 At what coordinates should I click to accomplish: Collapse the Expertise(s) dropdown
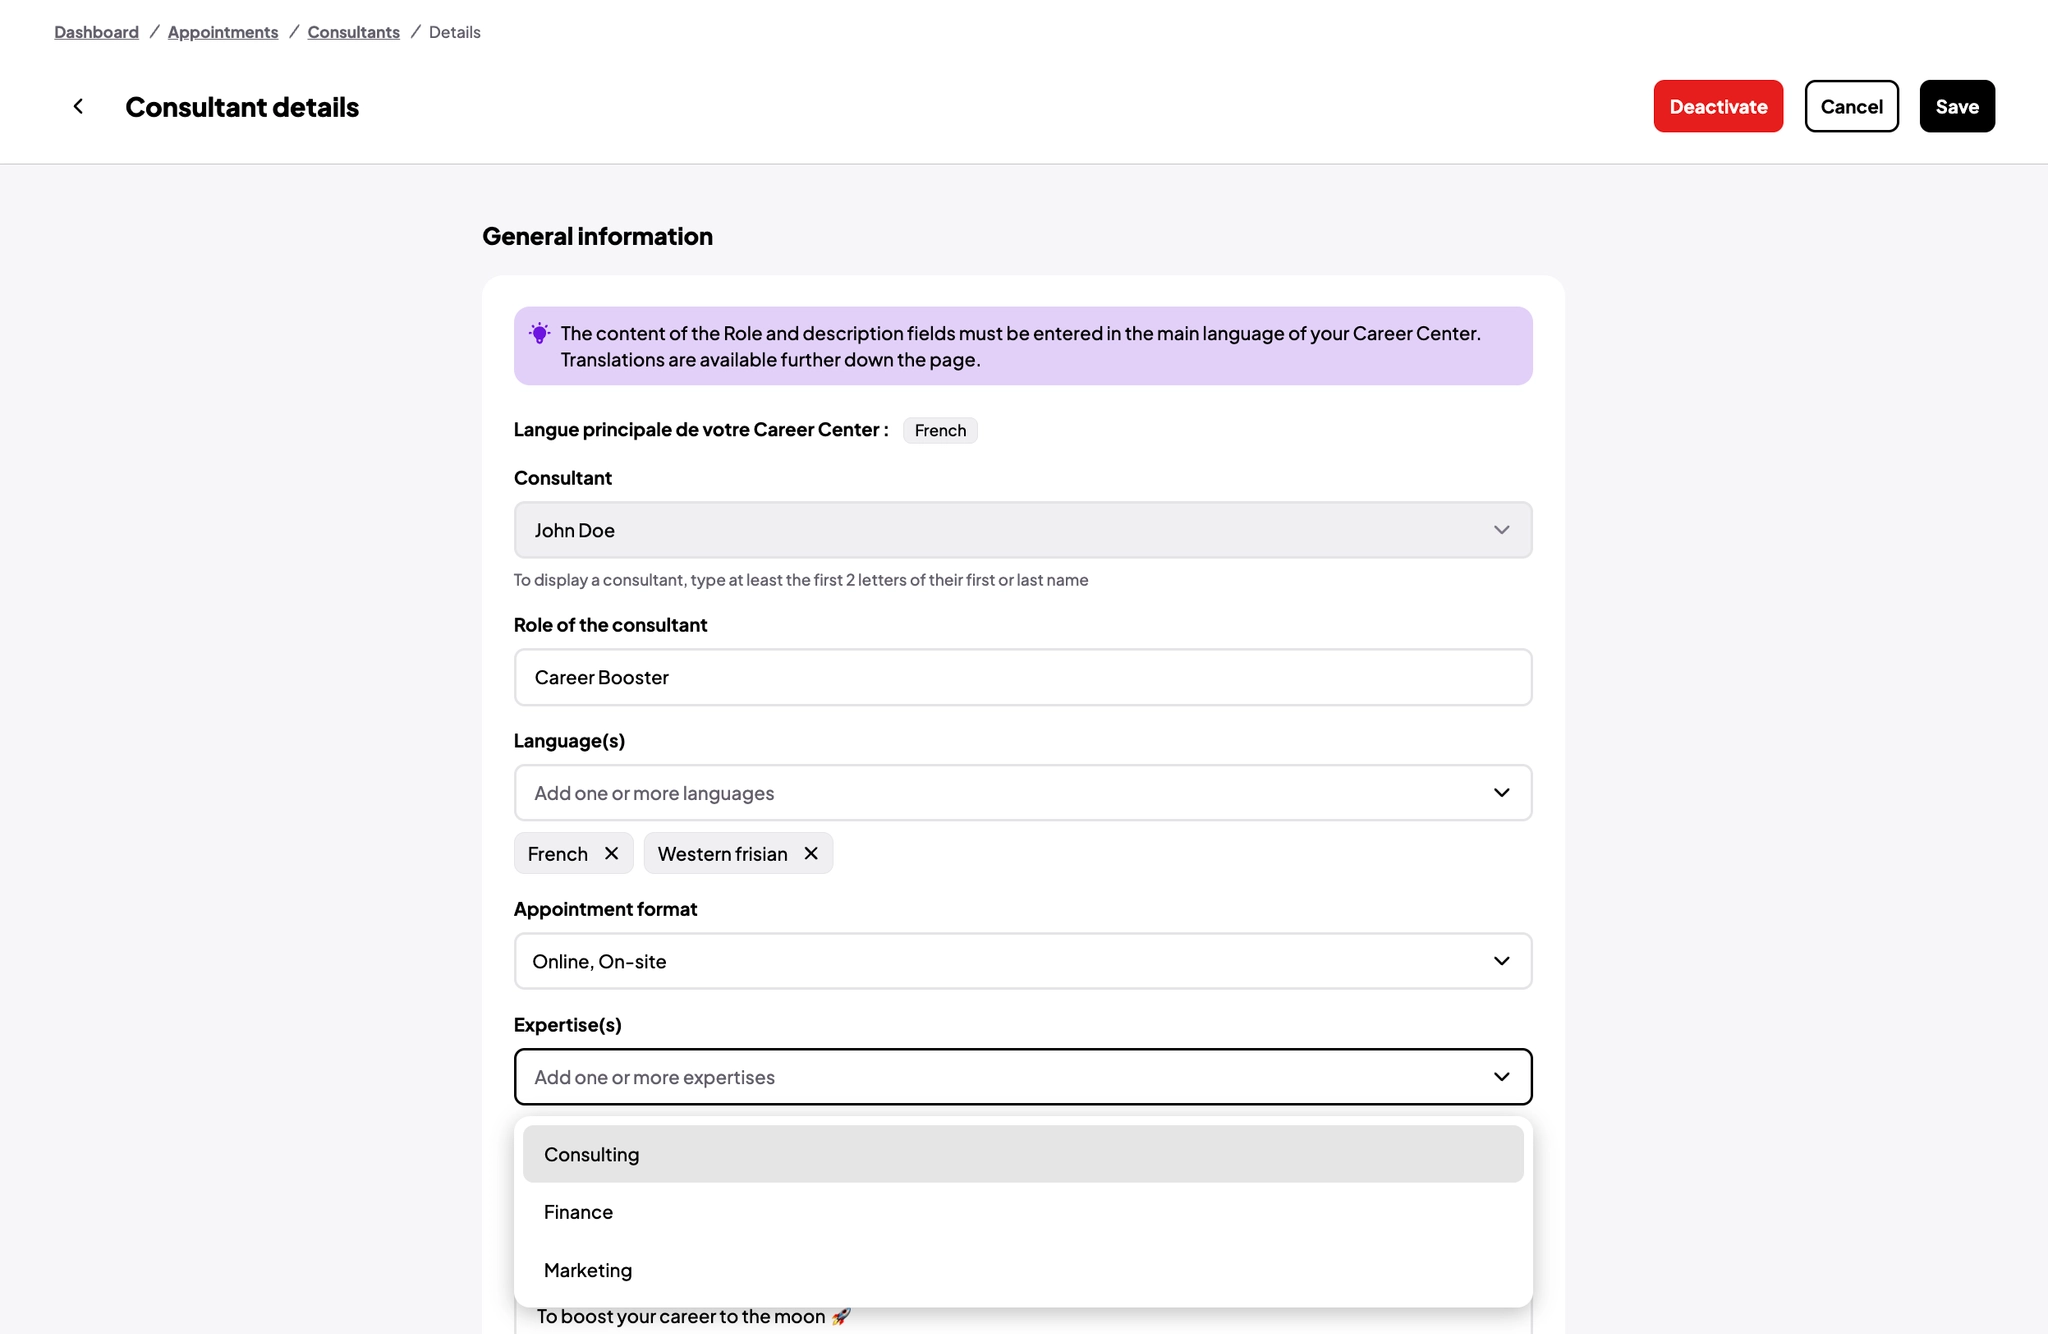coord(1023,1077)
